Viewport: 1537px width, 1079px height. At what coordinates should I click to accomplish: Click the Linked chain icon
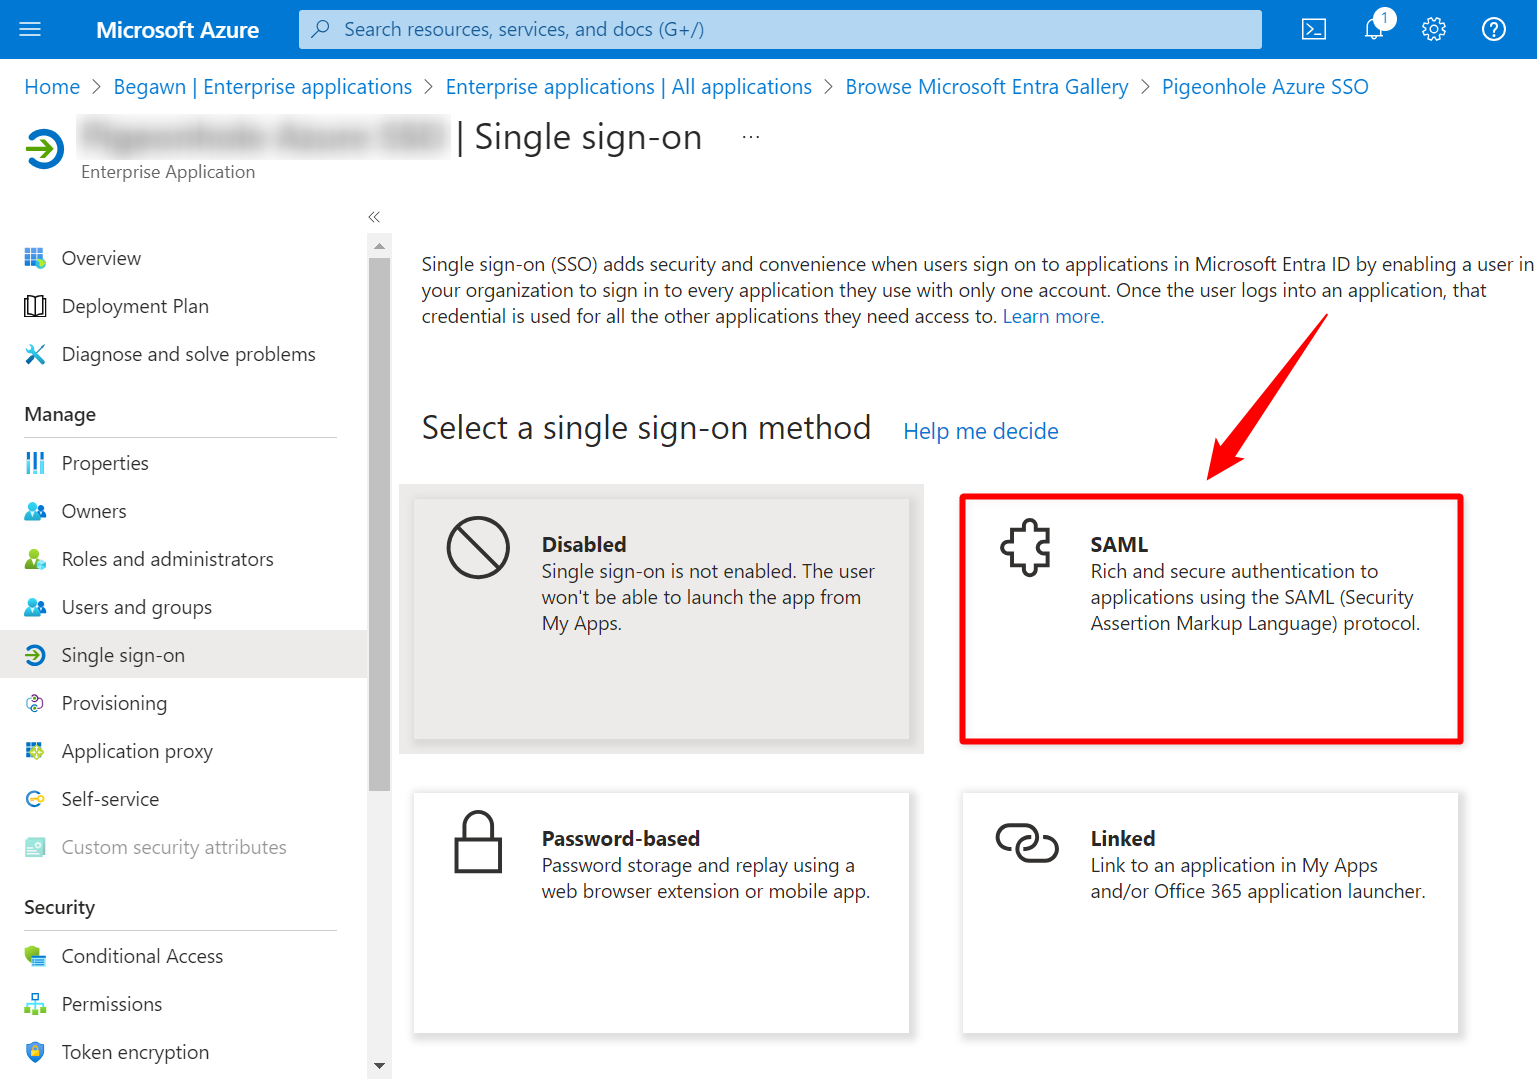tap(1027, 842)
